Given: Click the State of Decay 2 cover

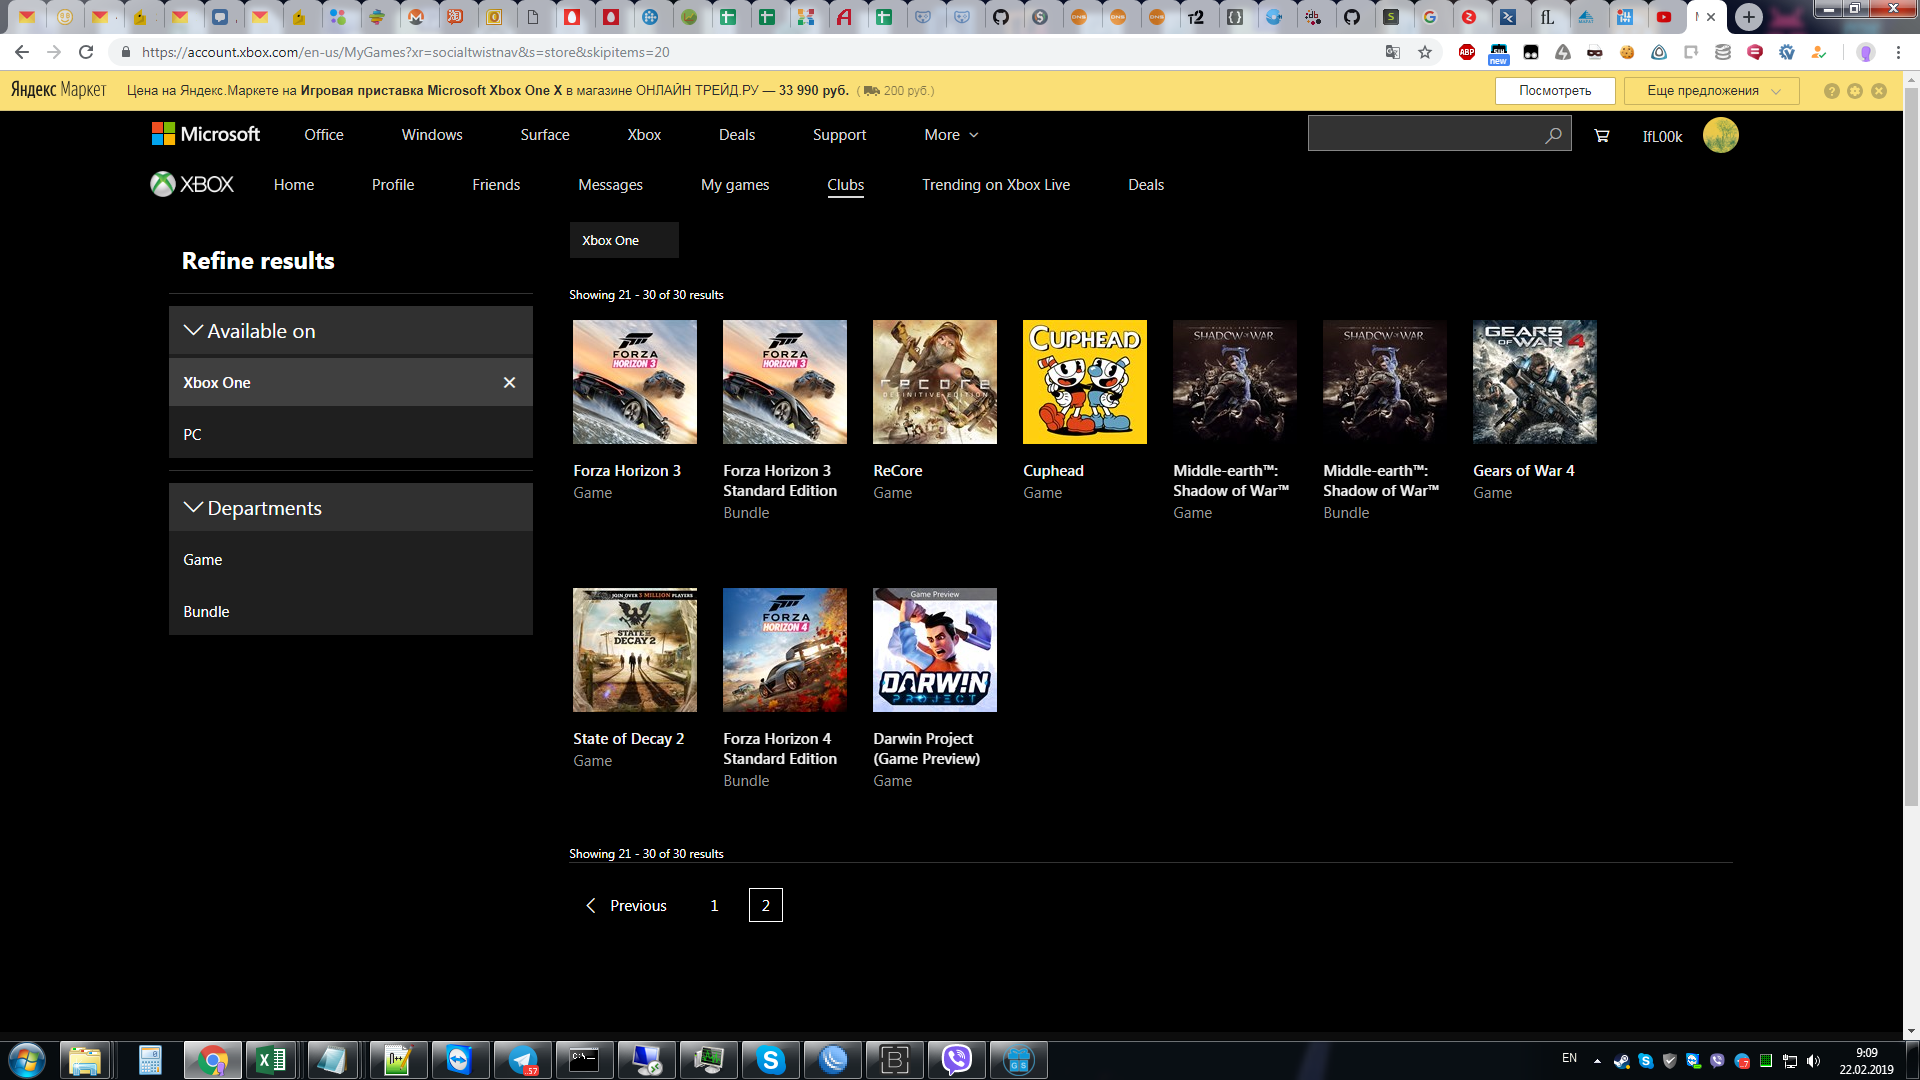Looking at the screenshot, I should [x=635, y=650].
